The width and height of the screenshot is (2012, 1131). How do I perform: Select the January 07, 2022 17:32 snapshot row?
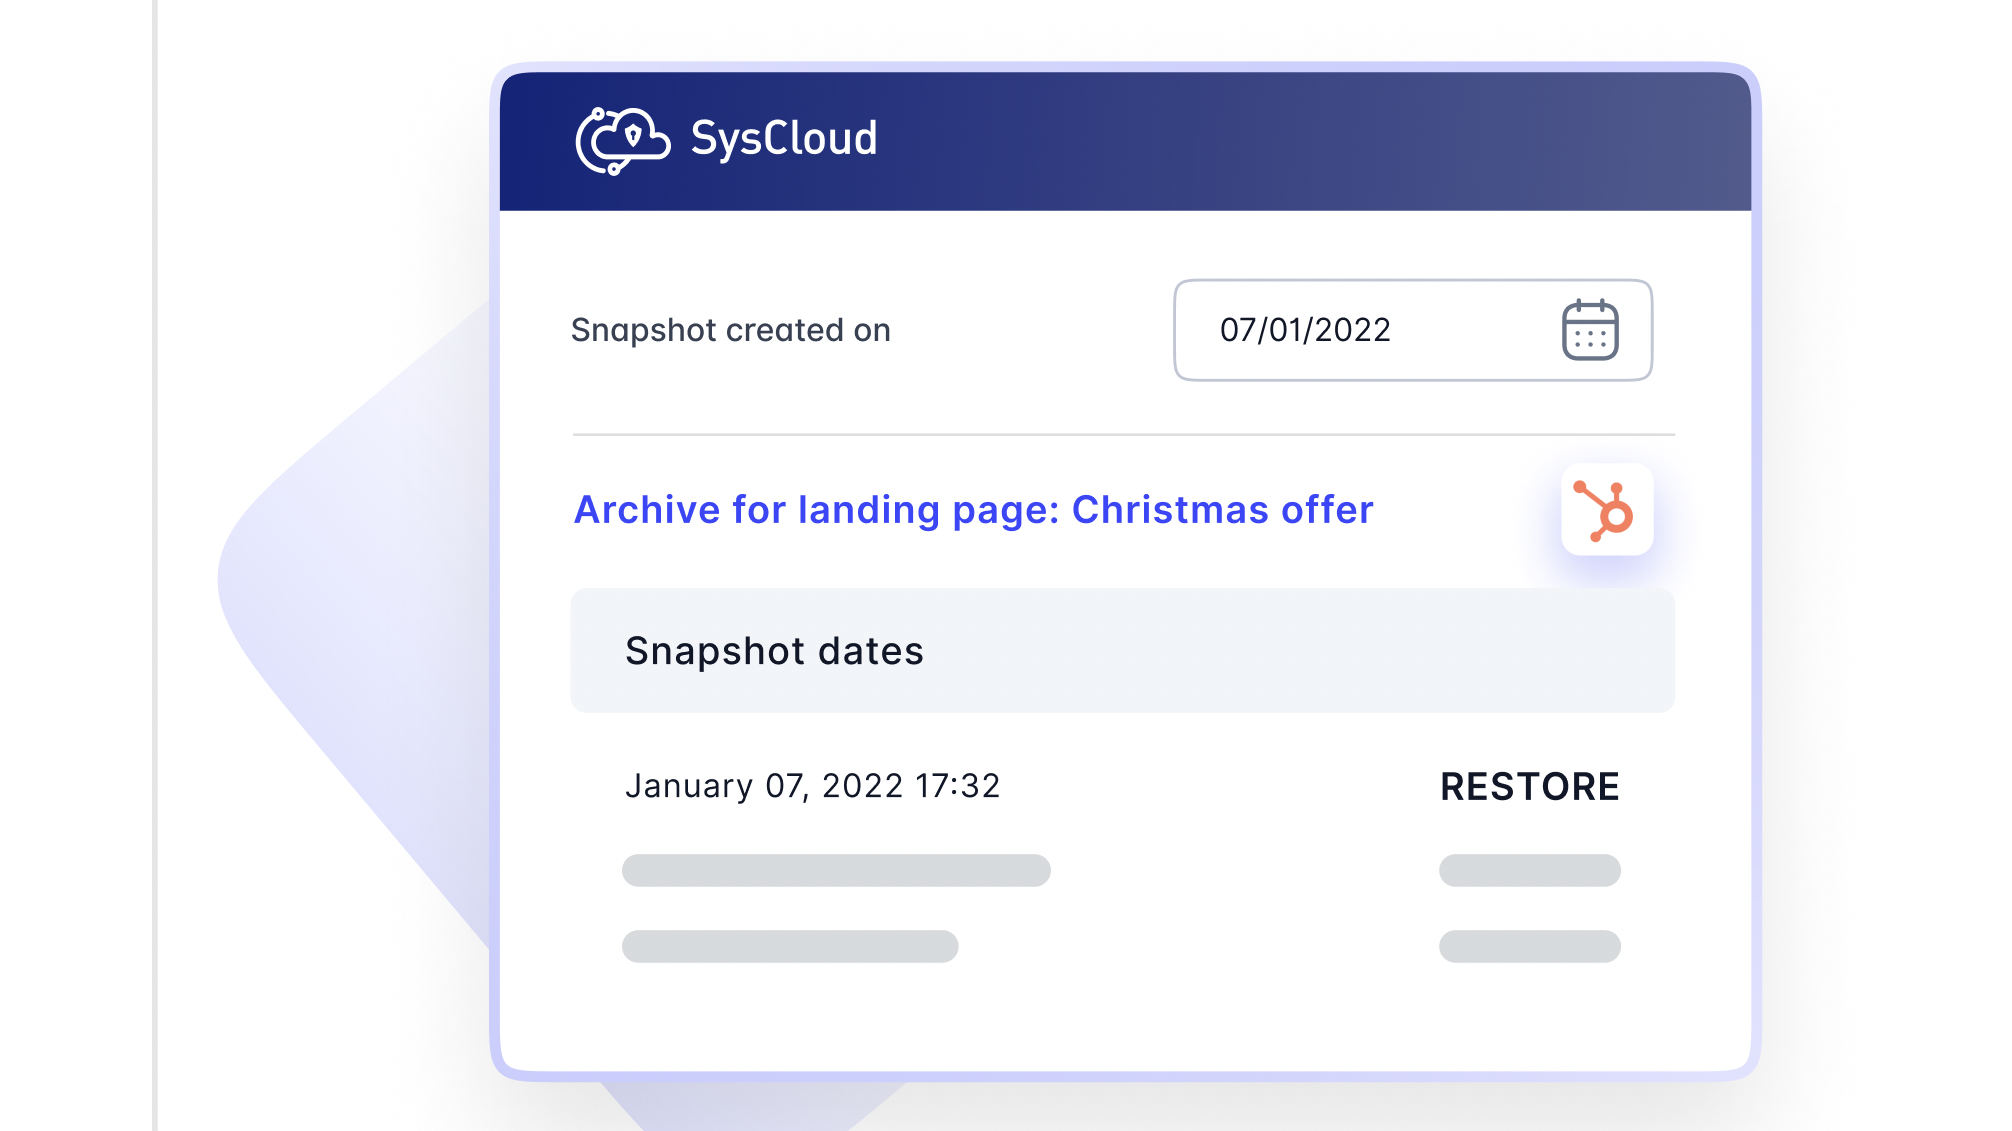(x=812, y=787)
